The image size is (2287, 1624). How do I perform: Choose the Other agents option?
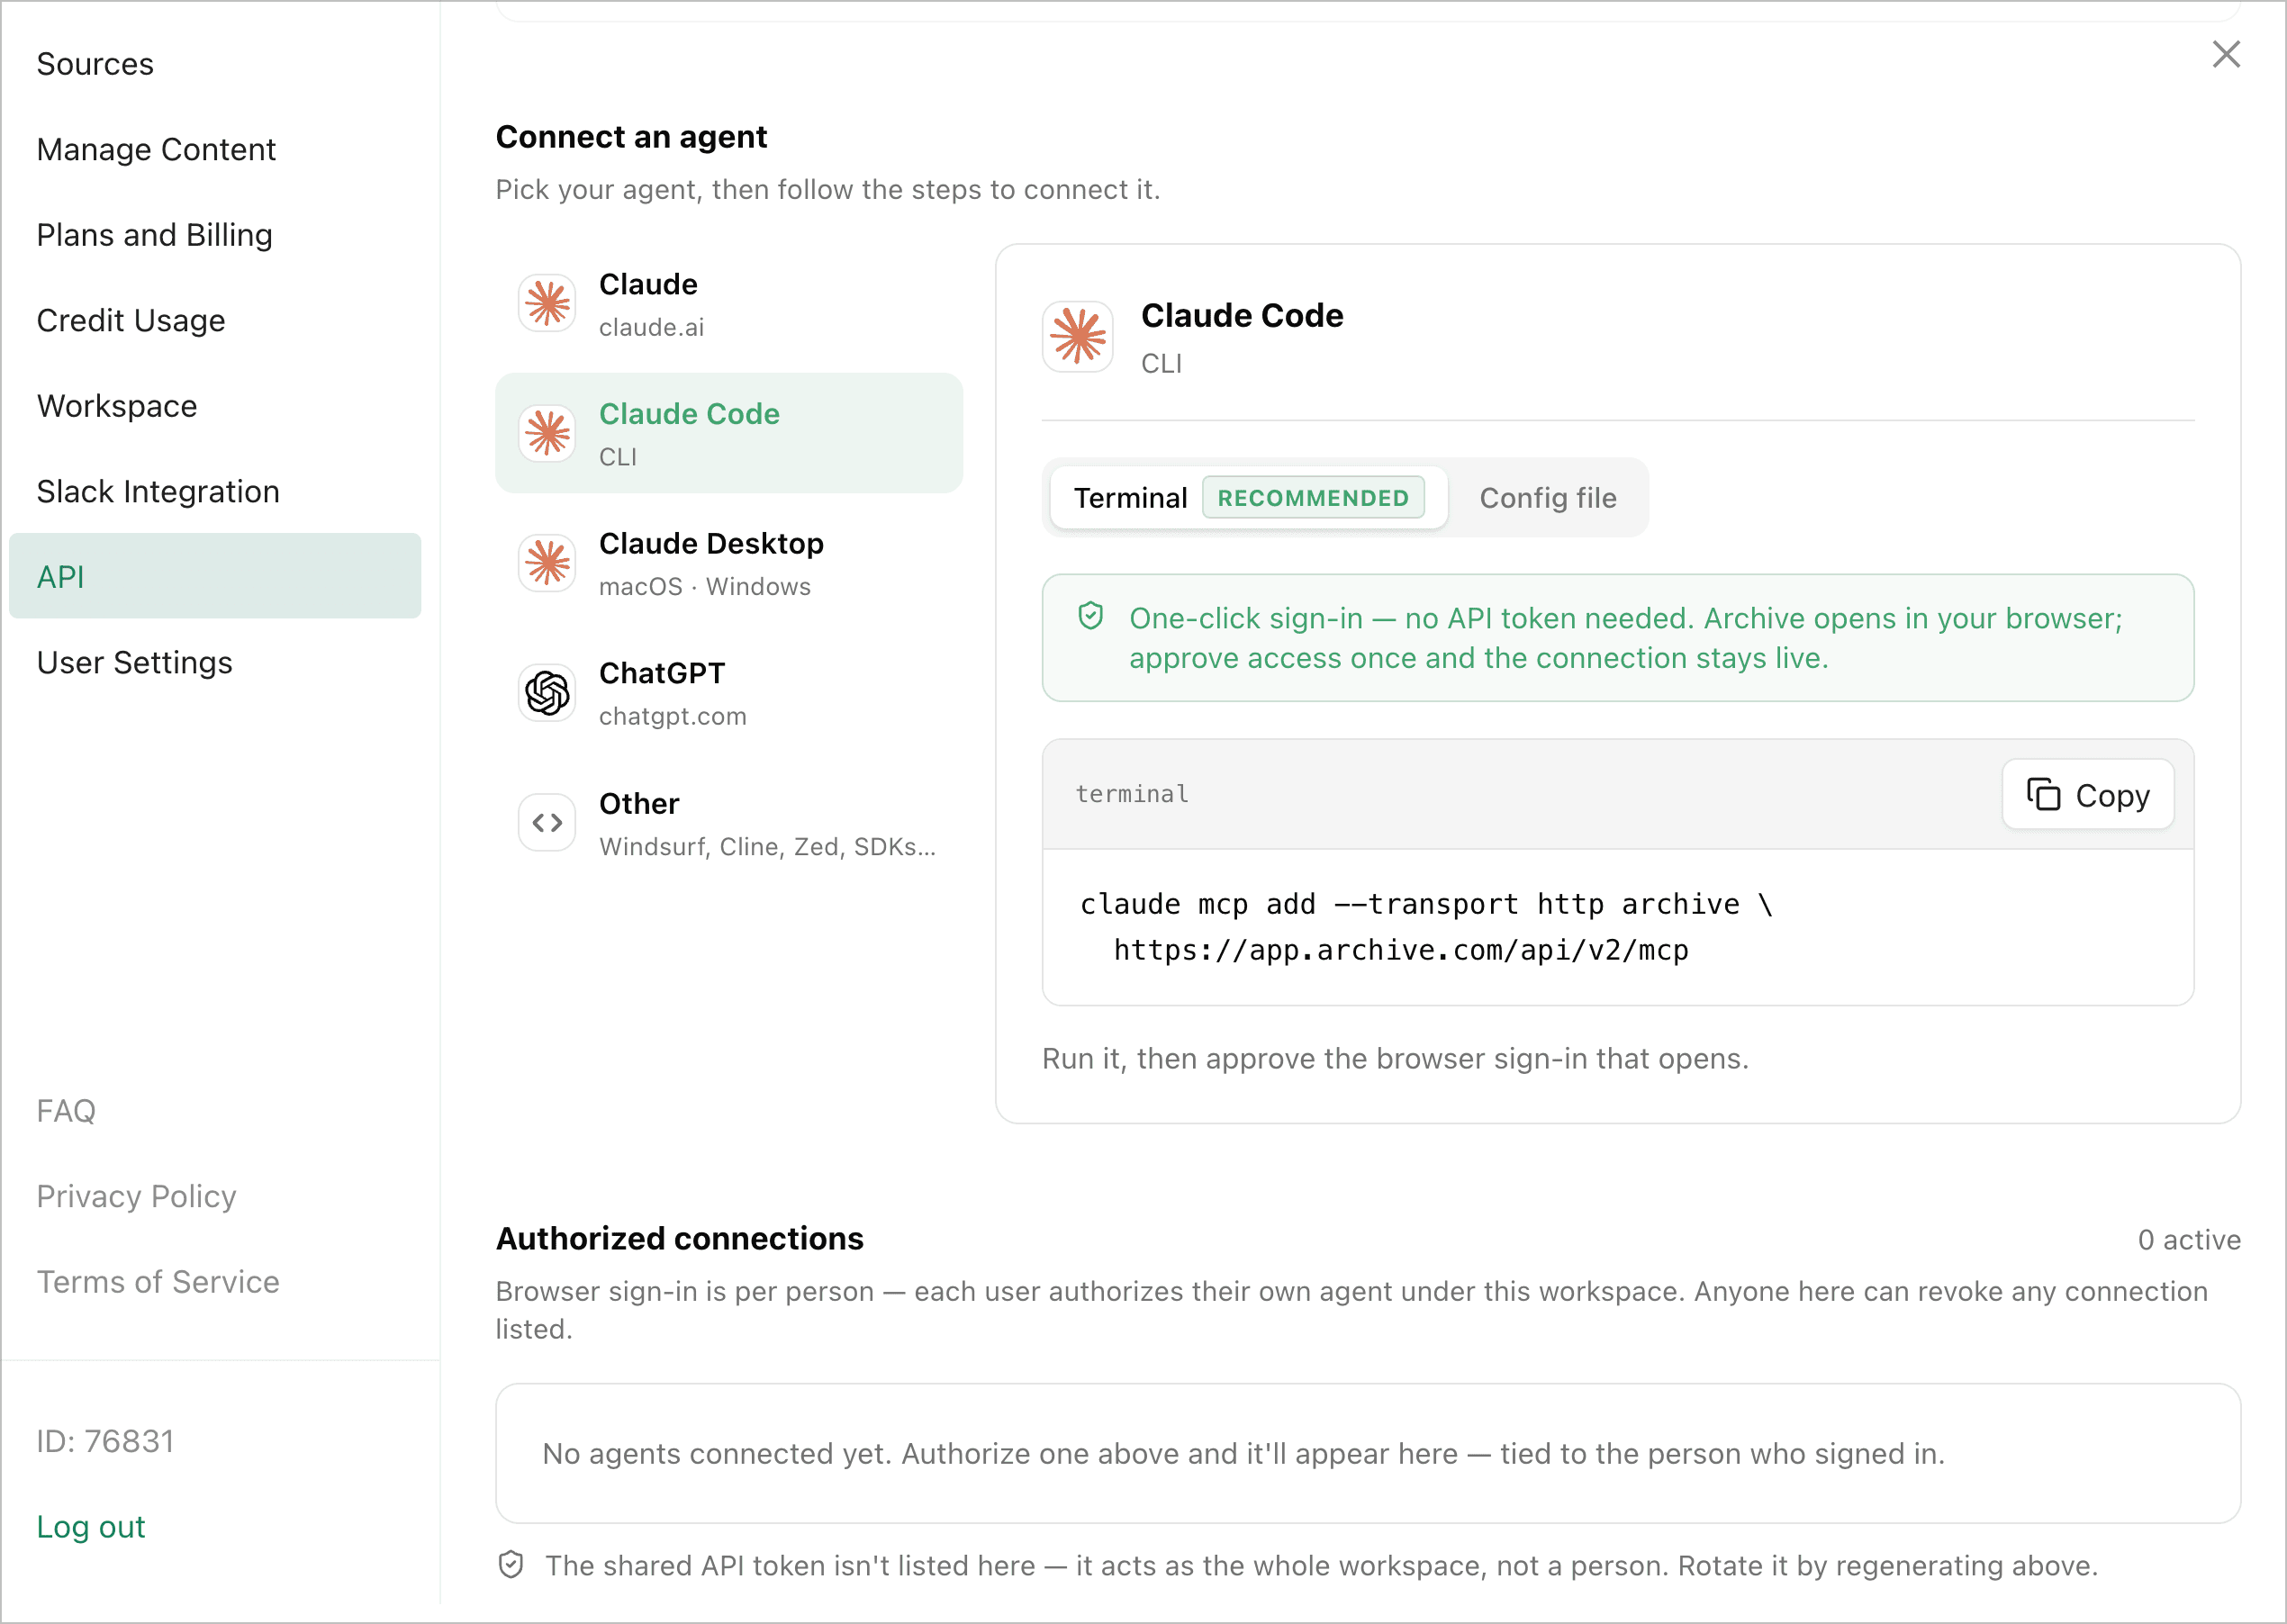click(729, 823)
